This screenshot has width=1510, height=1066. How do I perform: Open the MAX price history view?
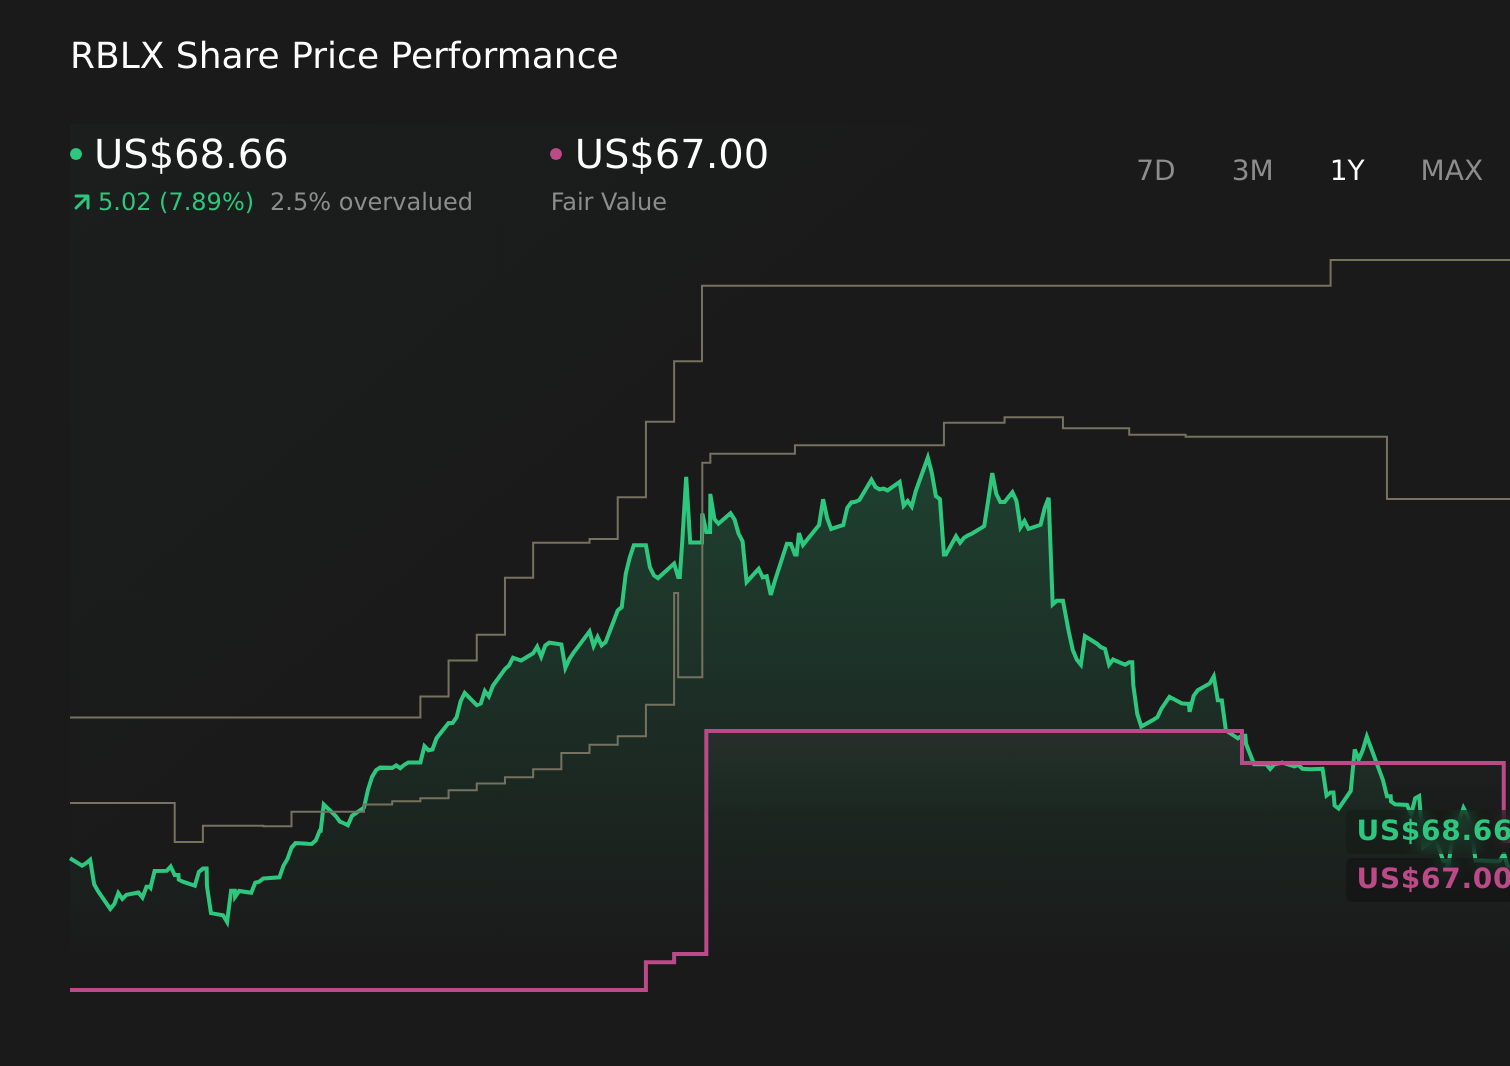pyautogui.click(x=1450, y=170)
